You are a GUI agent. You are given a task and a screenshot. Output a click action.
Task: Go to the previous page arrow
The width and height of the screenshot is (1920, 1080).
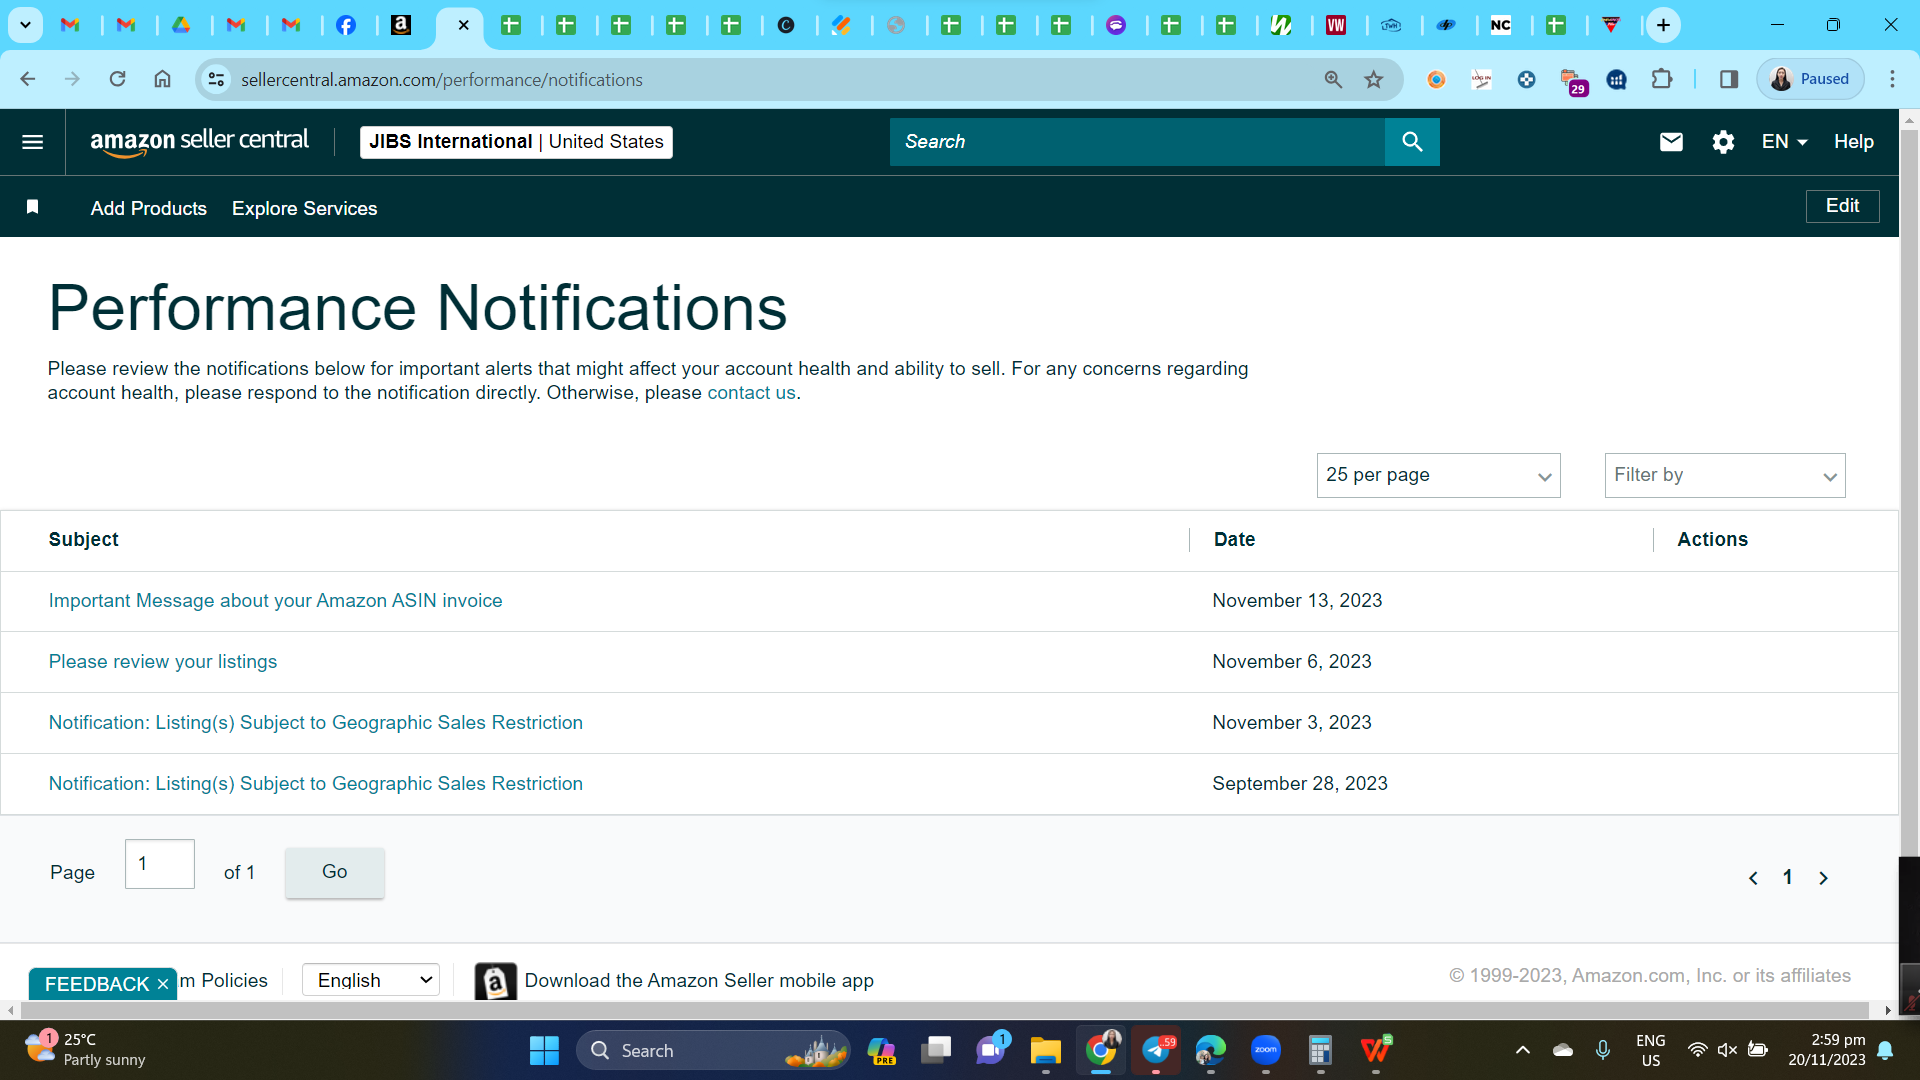tap(1753, 878)
